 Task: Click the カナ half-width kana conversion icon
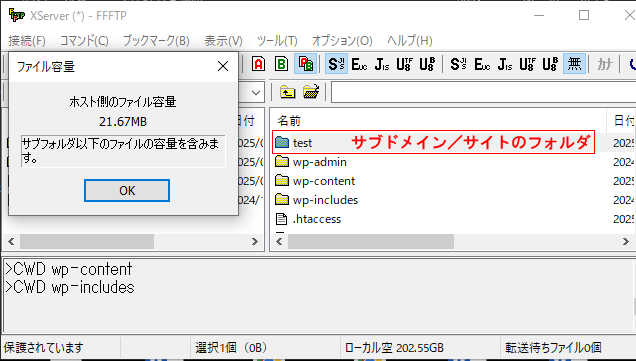click(x=605, y=64)
